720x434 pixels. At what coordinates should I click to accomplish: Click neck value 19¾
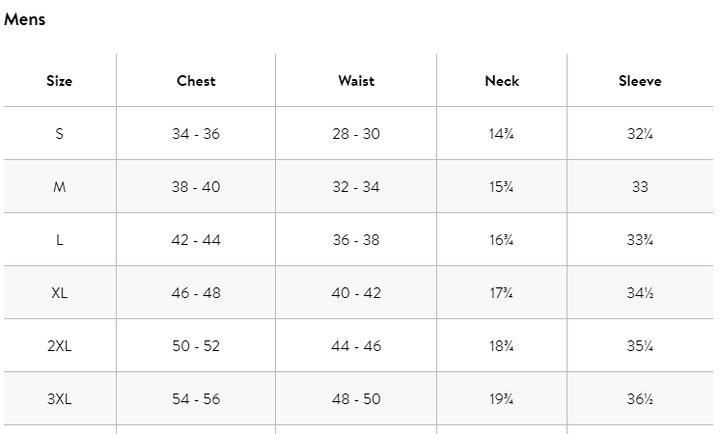(501, 399)
